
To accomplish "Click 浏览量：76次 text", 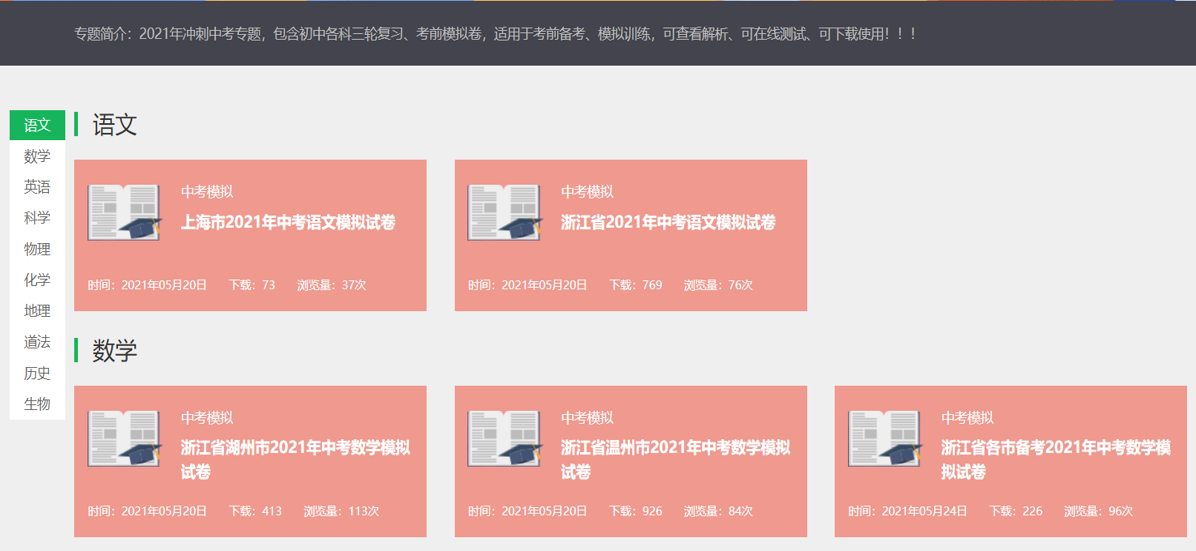I will pos(719,285).
